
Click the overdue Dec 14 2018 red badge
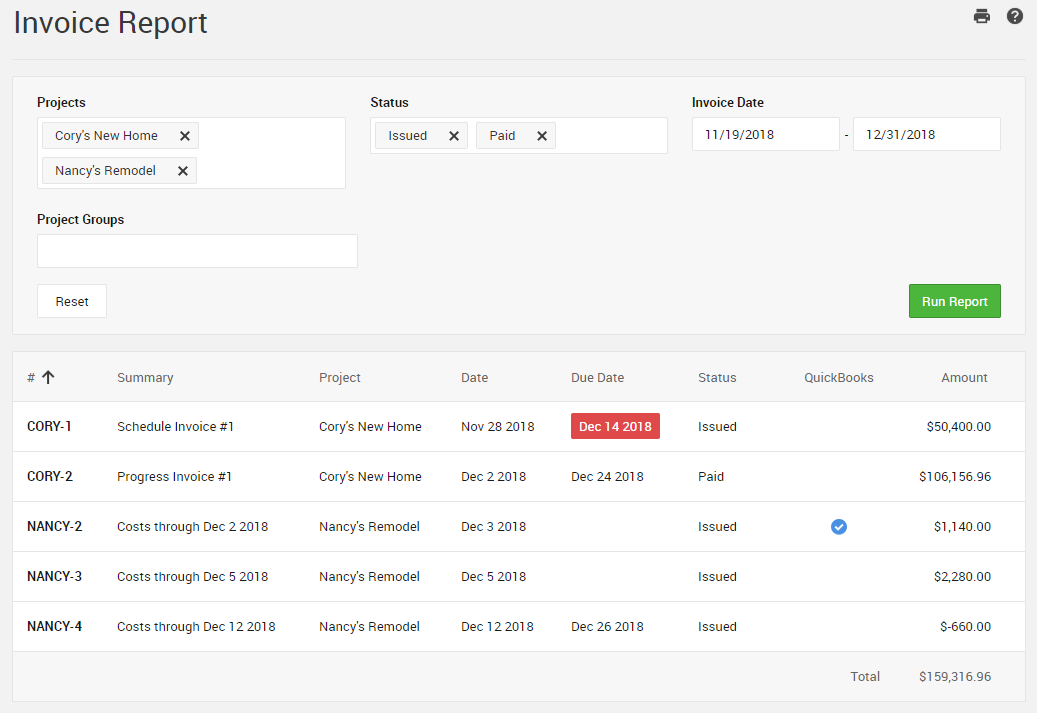point(615,427)
